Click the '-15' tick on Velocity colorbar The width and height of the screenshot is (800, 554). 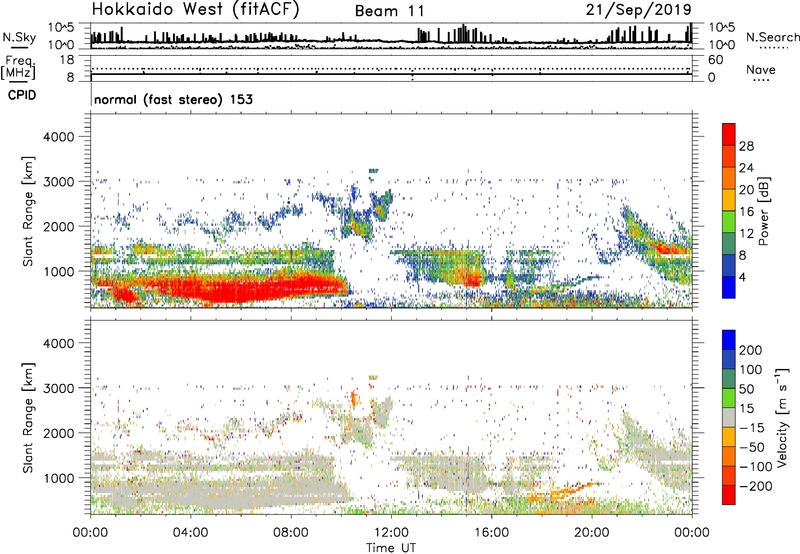(x=752, y=427)
